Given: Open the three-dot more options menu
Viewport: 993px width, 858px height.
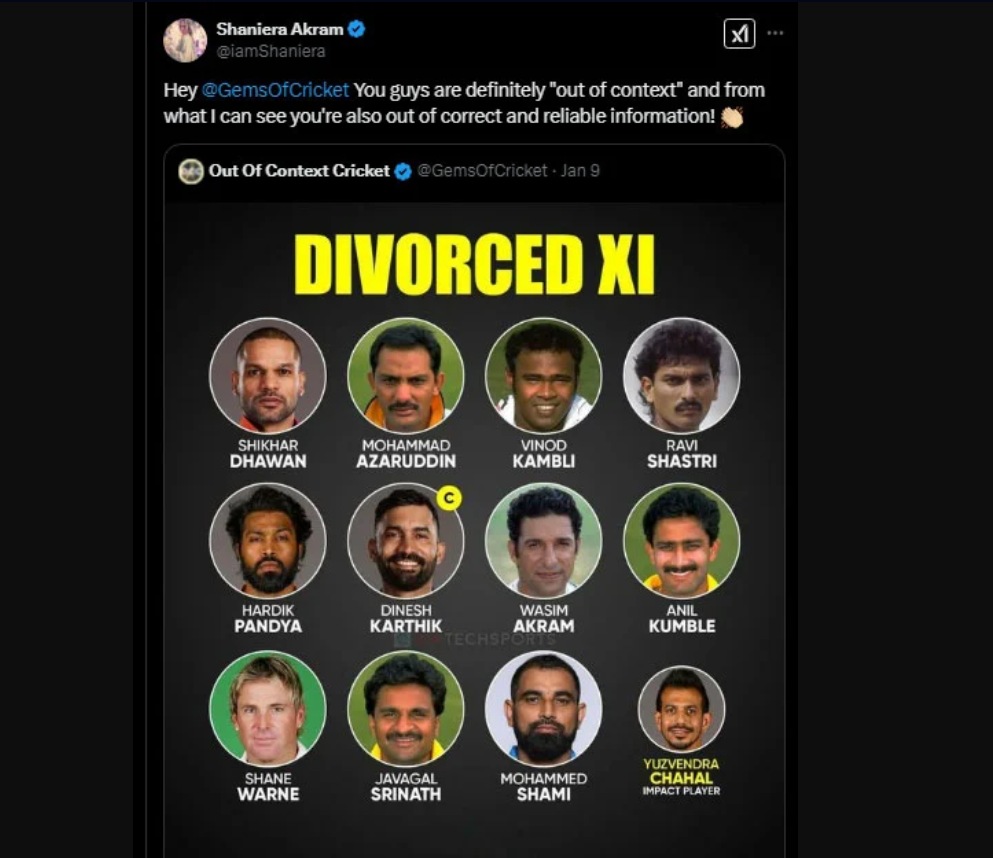Looking at the screenshot, I should [775, 33].
